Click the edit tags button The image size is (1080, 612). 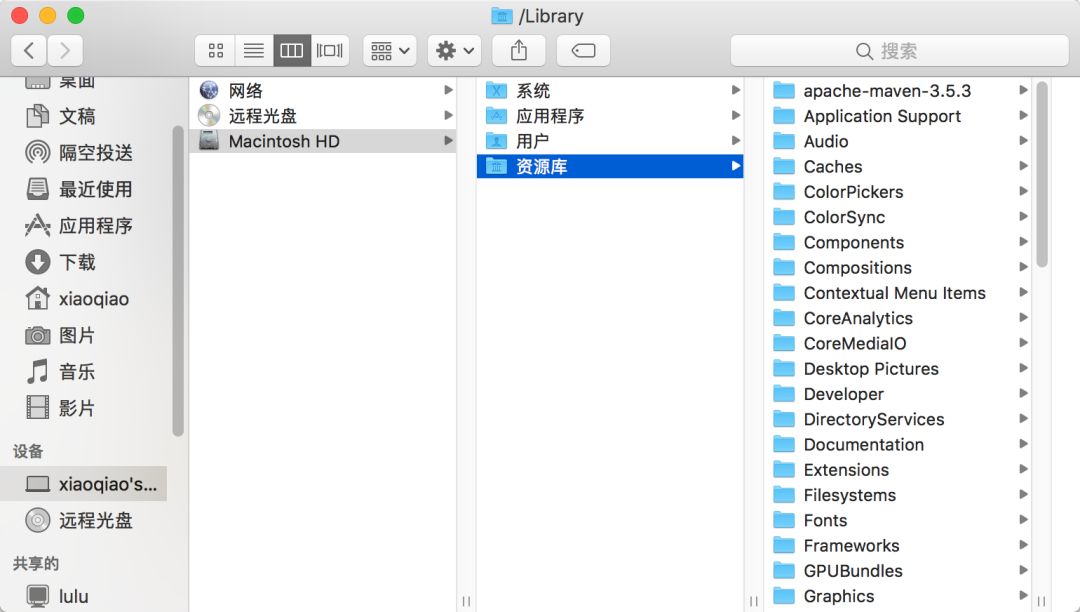[x=583, y=50]
